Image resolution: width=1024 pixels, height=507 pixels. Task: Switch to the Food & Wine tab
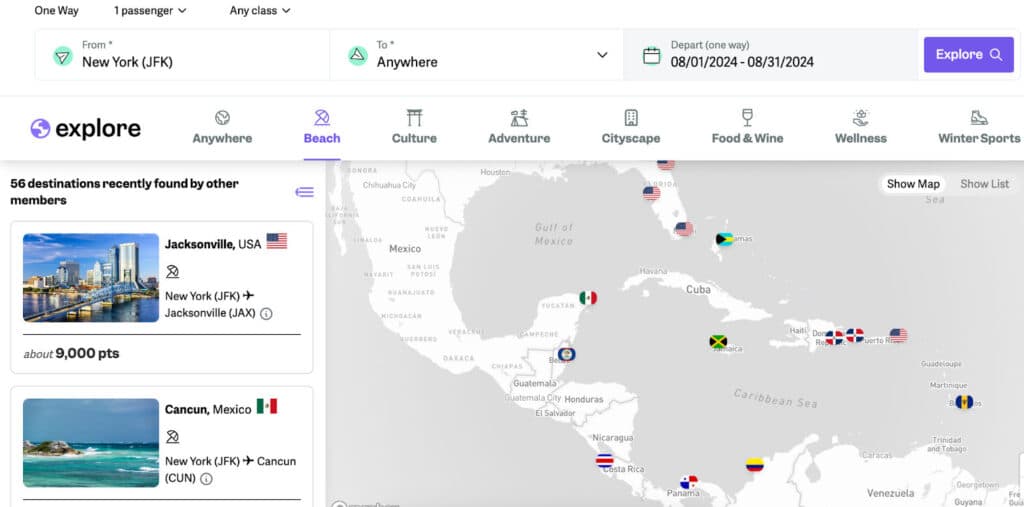747,127
